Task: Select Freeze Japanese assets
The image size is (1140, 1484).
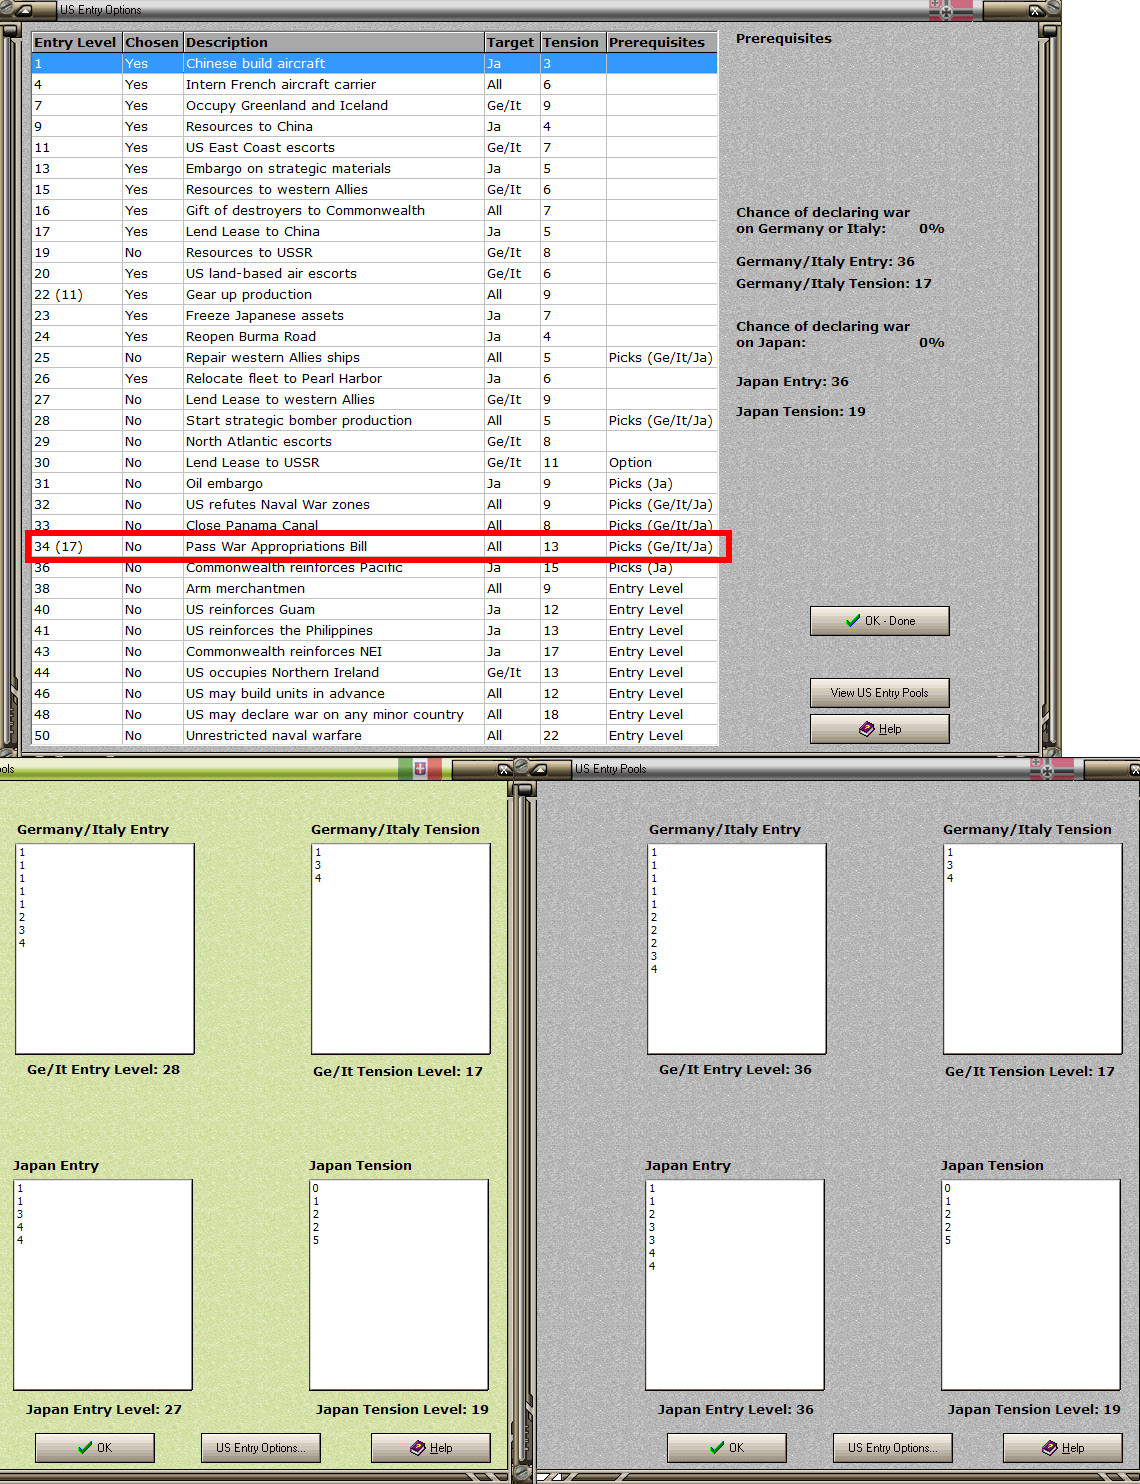Action: pos(374,315)
